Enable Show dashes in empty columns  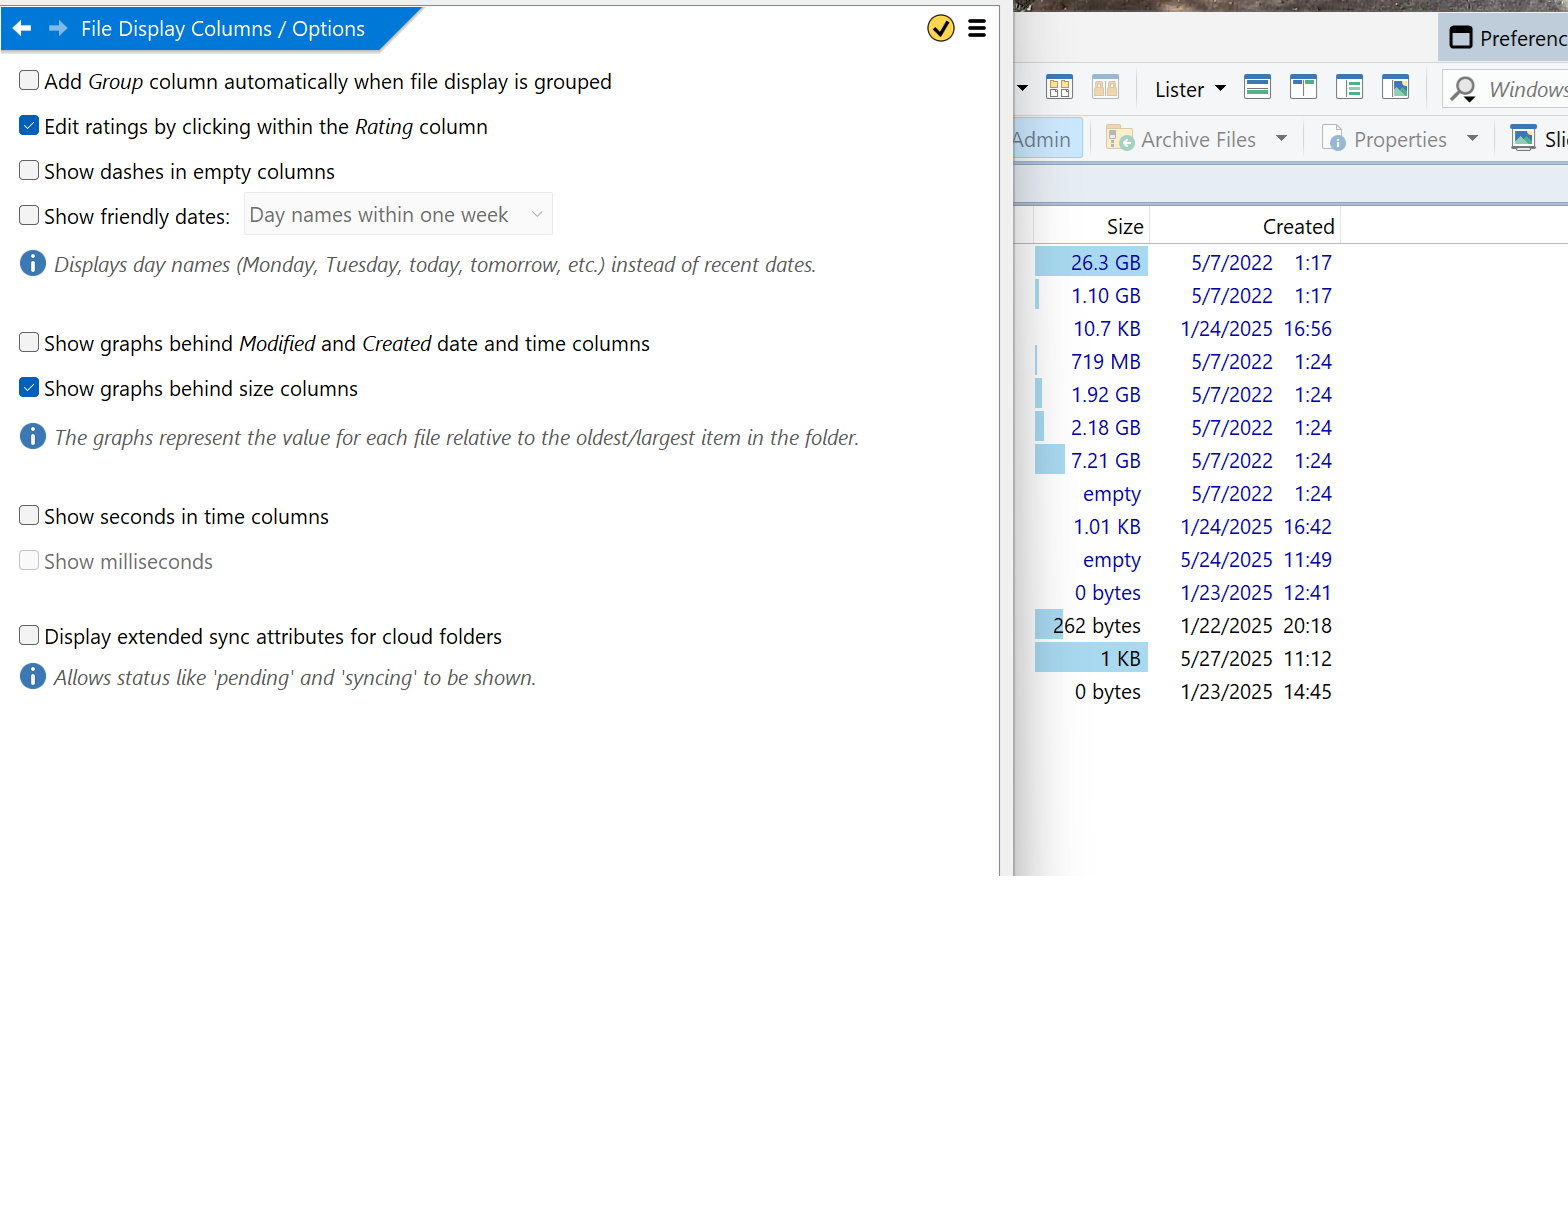[x=29, y=170]
